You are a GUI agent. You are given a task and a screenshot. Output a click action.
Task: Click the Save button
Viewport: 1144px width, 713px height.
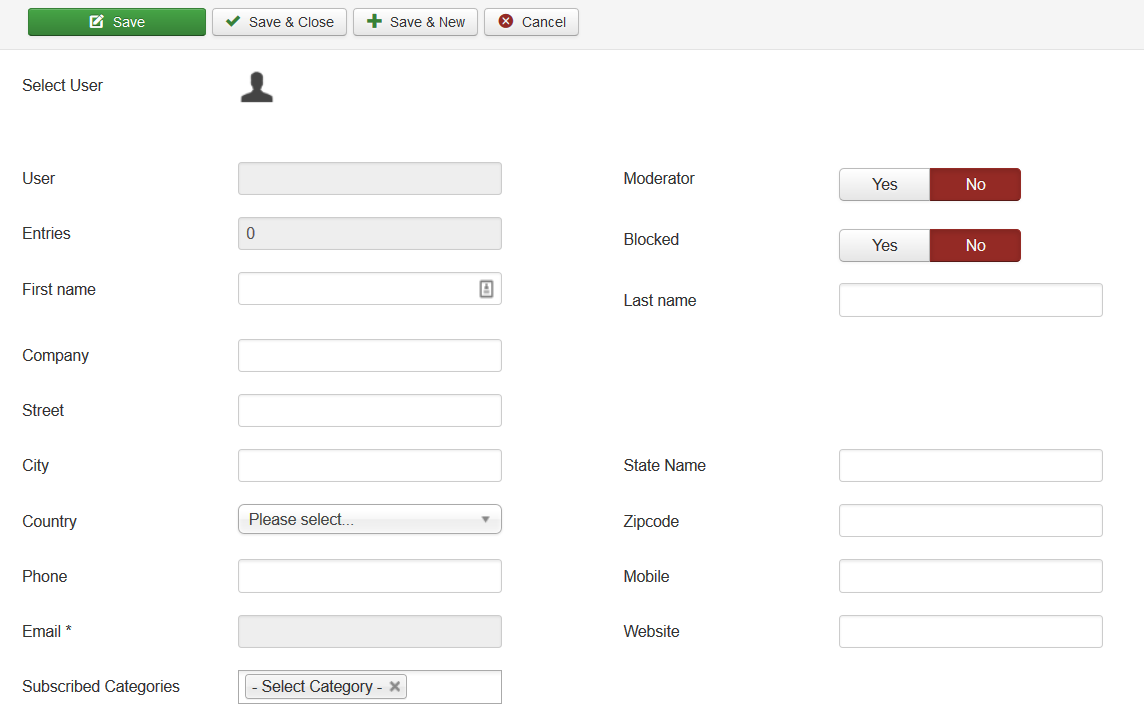click(x=117, y=22)
